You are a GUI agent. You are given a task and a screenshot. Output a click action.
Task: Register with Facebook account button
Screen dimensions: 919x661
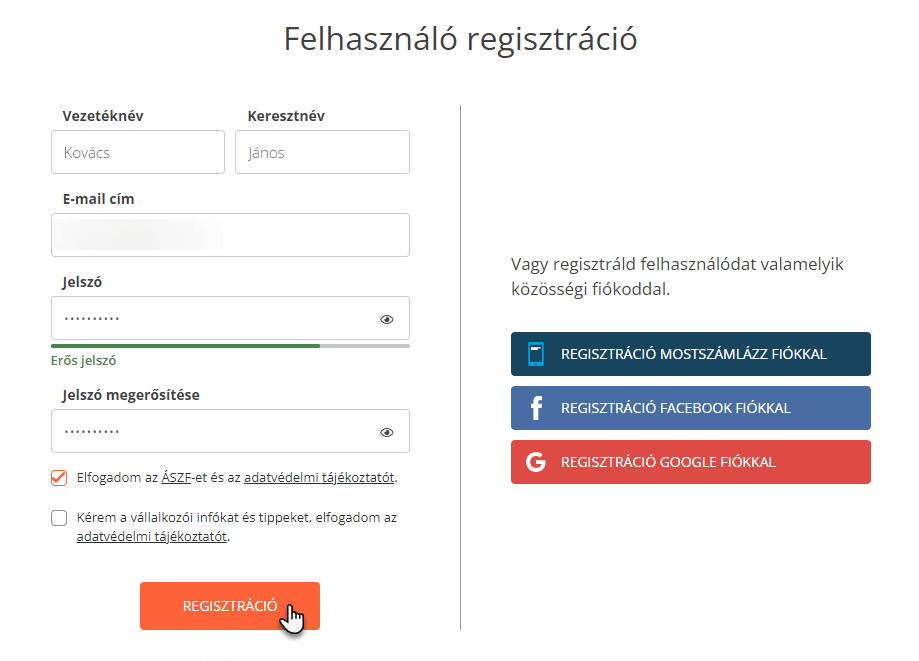click(690, 408)
